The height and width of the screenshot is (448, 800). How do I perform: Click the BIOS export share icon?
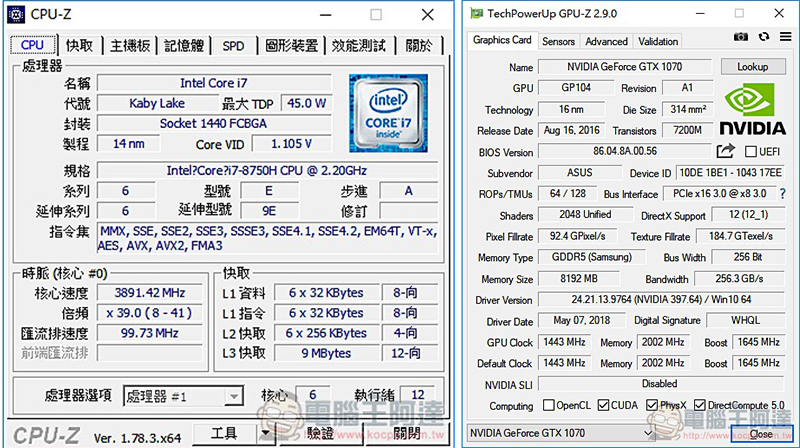(725, 151)
